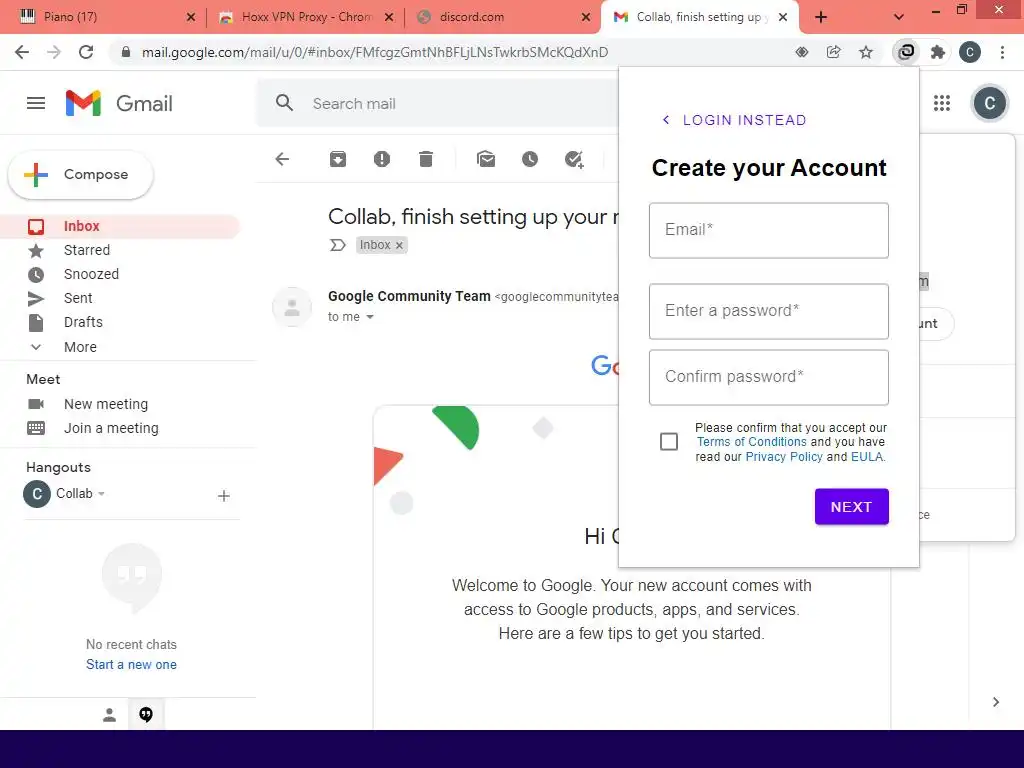Mark the email as unread
Screen dimensions: 1024x768
(x=486, y=159)
